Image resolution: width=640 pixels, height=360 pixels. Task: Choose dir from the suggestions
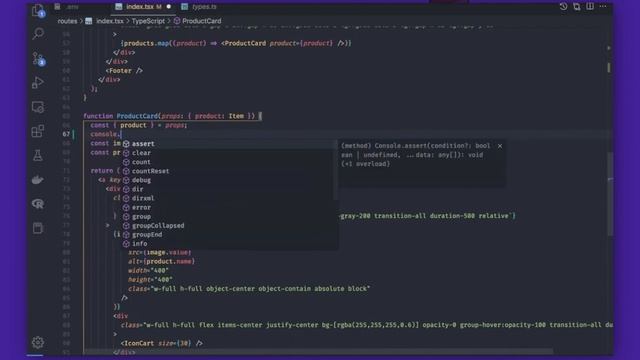coord(229,189)
